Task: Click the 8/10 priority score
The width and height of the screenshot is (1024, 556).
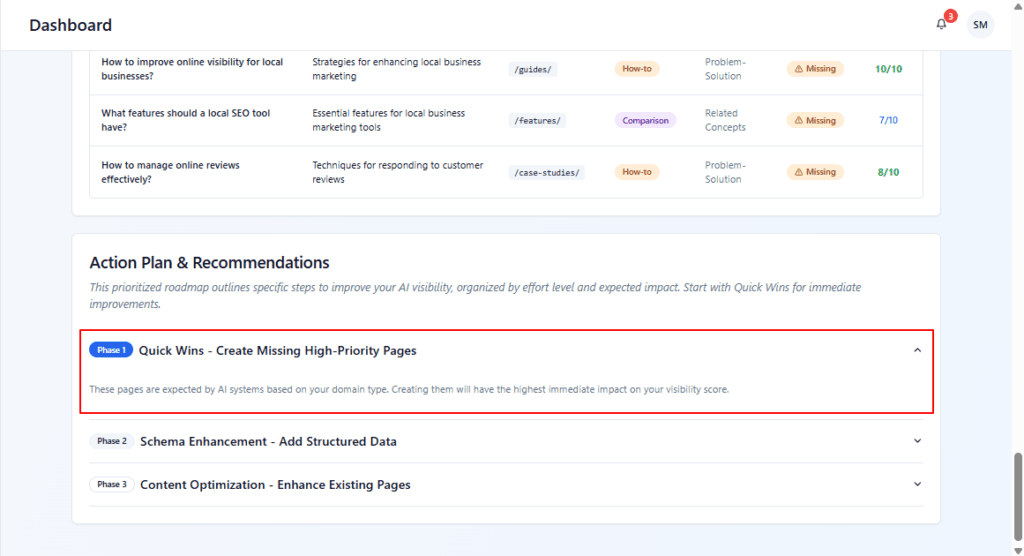Action: click(x=888, y=172)
